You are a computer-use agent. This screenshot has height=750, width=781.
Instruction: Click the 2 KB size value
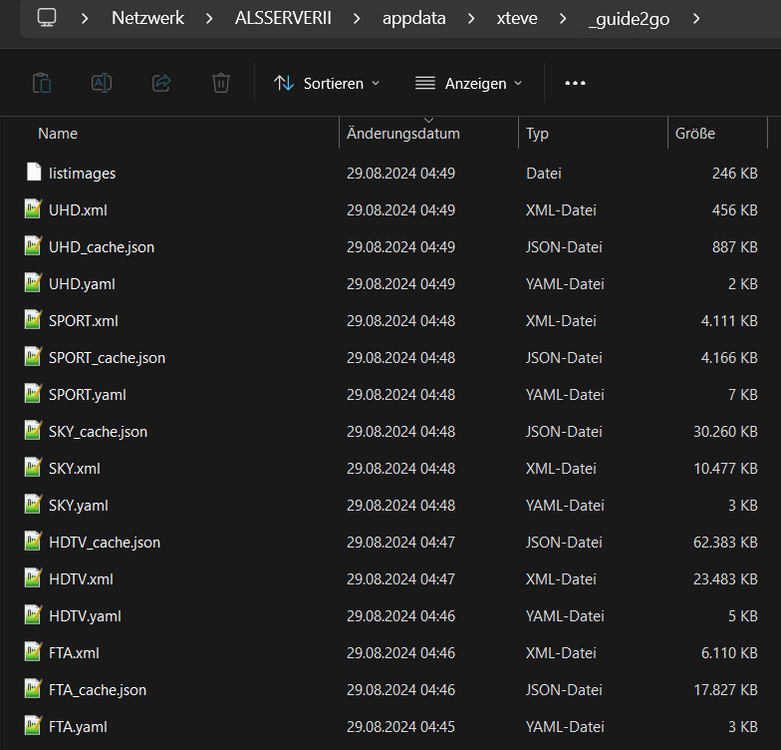point(743,284)
